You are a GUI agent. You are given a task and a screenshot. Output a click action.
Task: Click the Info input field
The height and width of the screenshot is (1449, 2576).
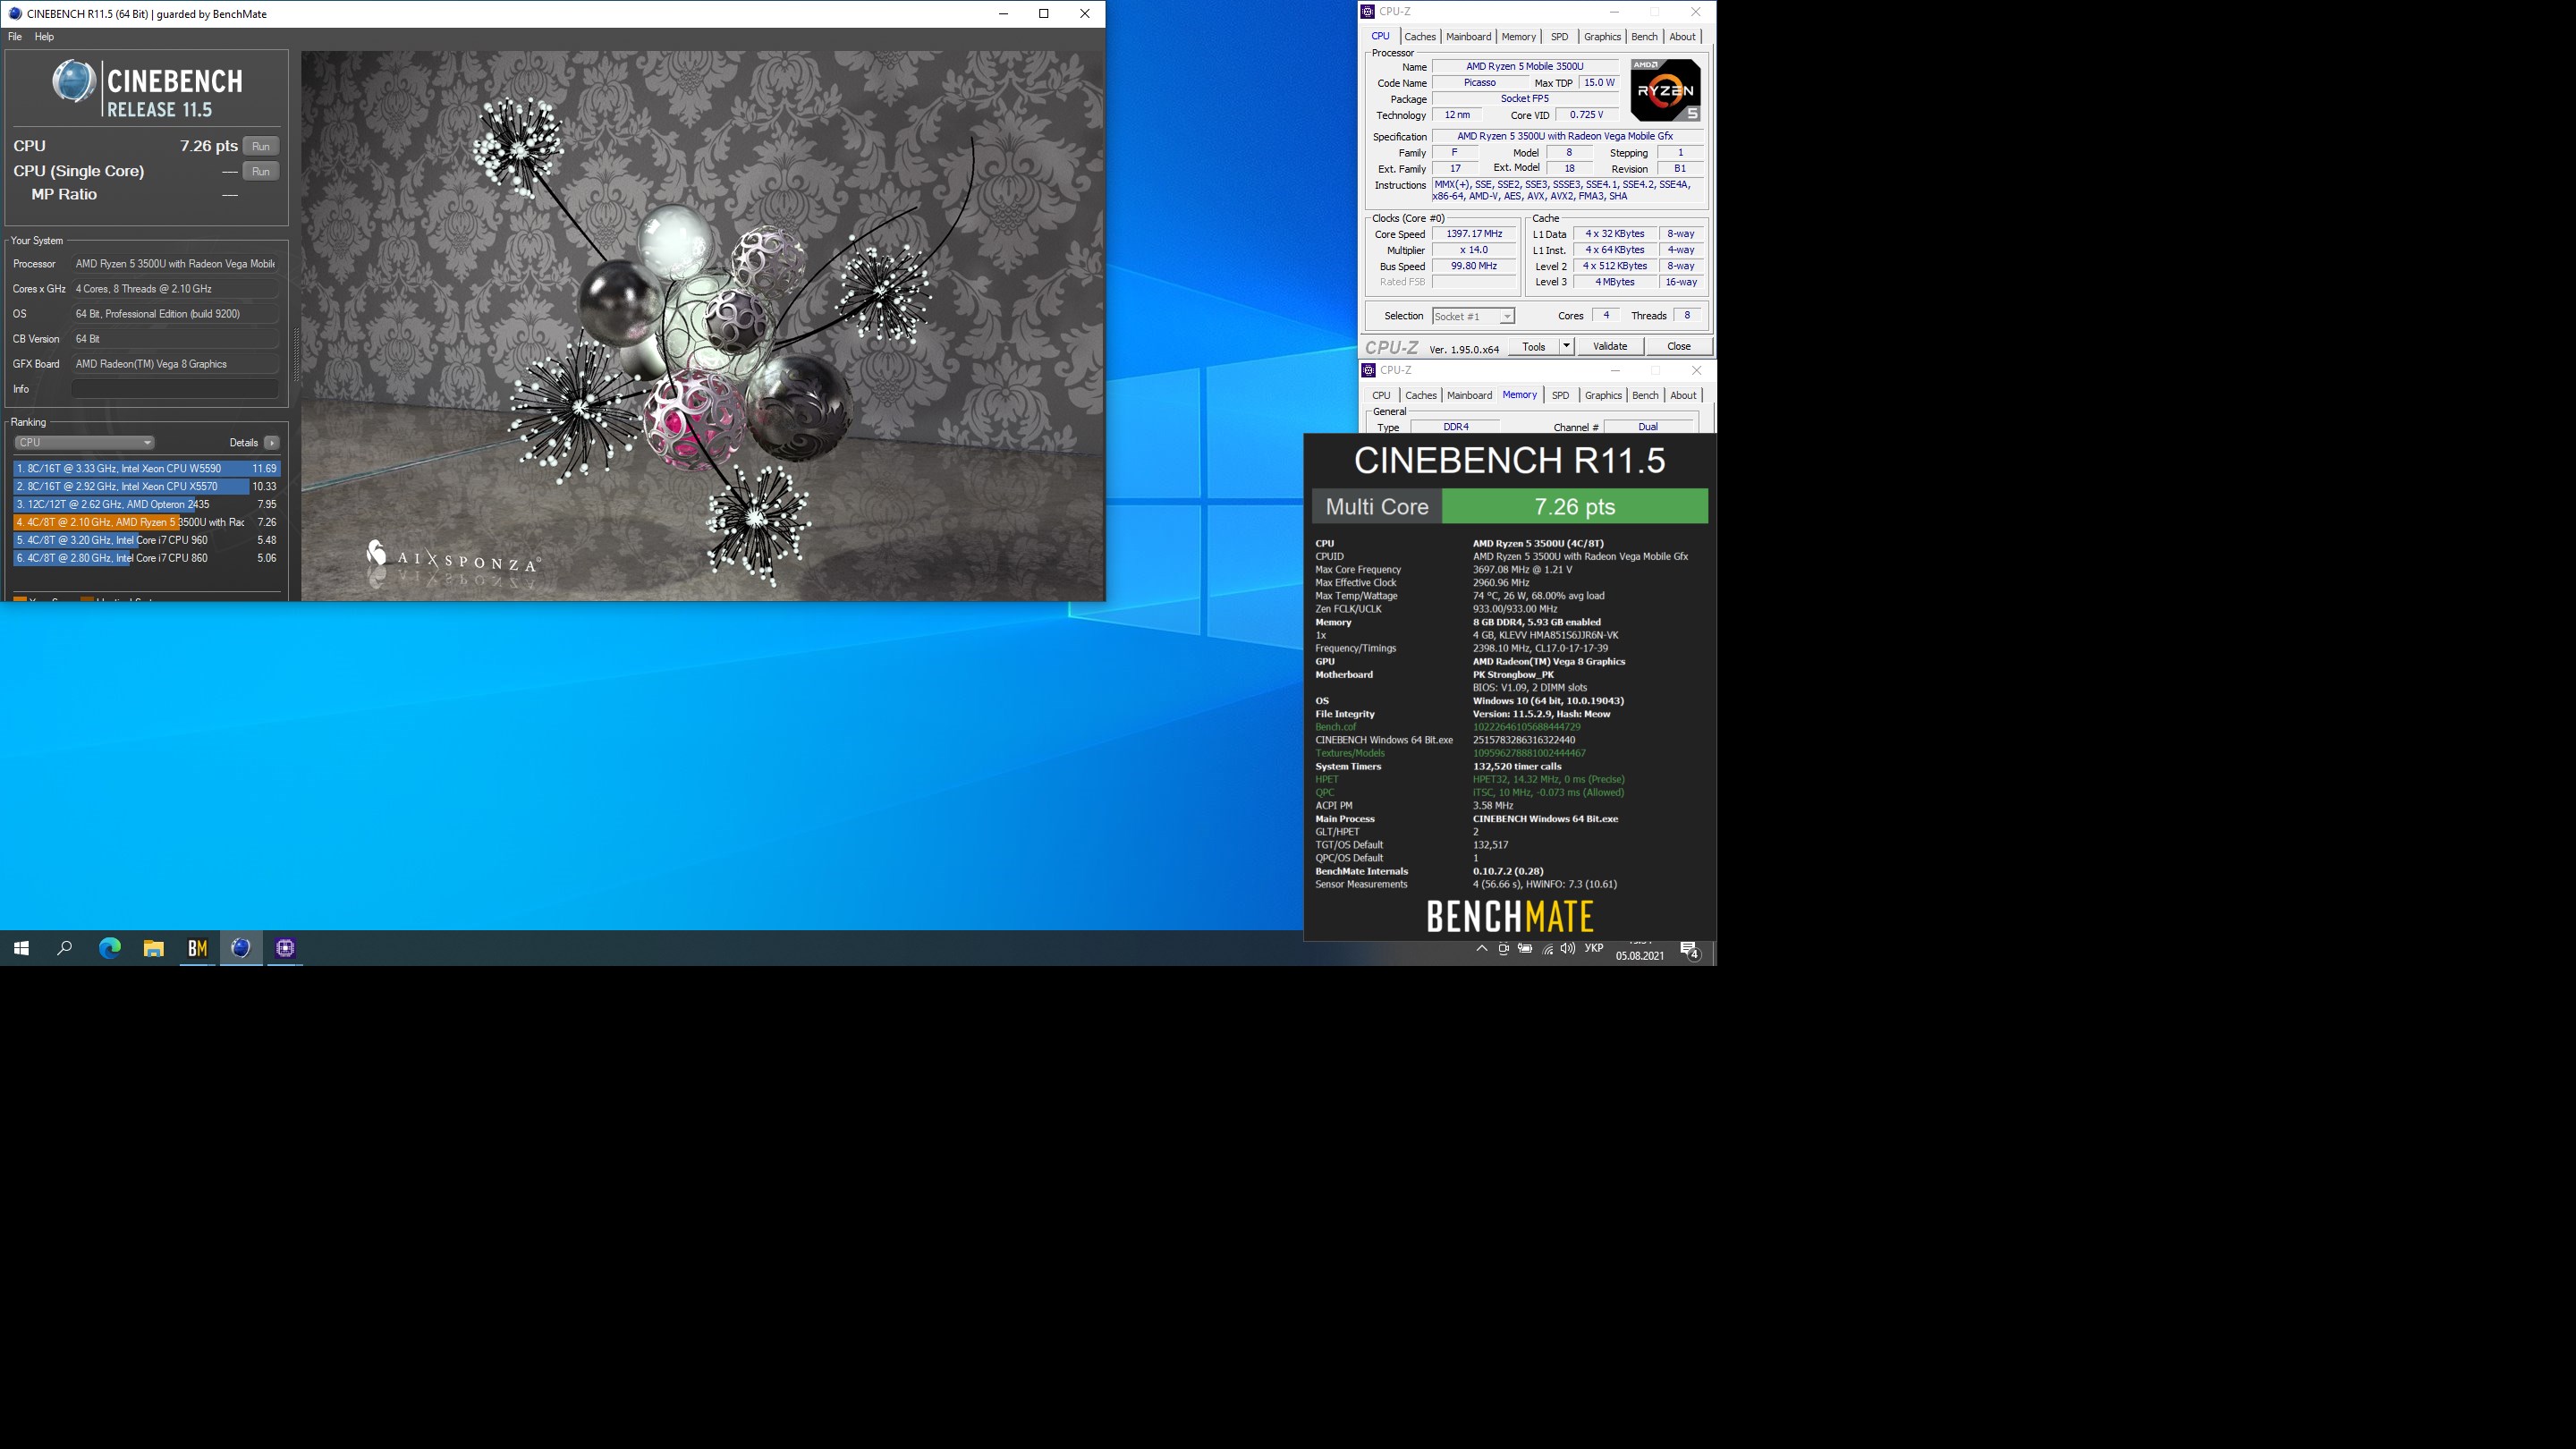tap(175, 389)
